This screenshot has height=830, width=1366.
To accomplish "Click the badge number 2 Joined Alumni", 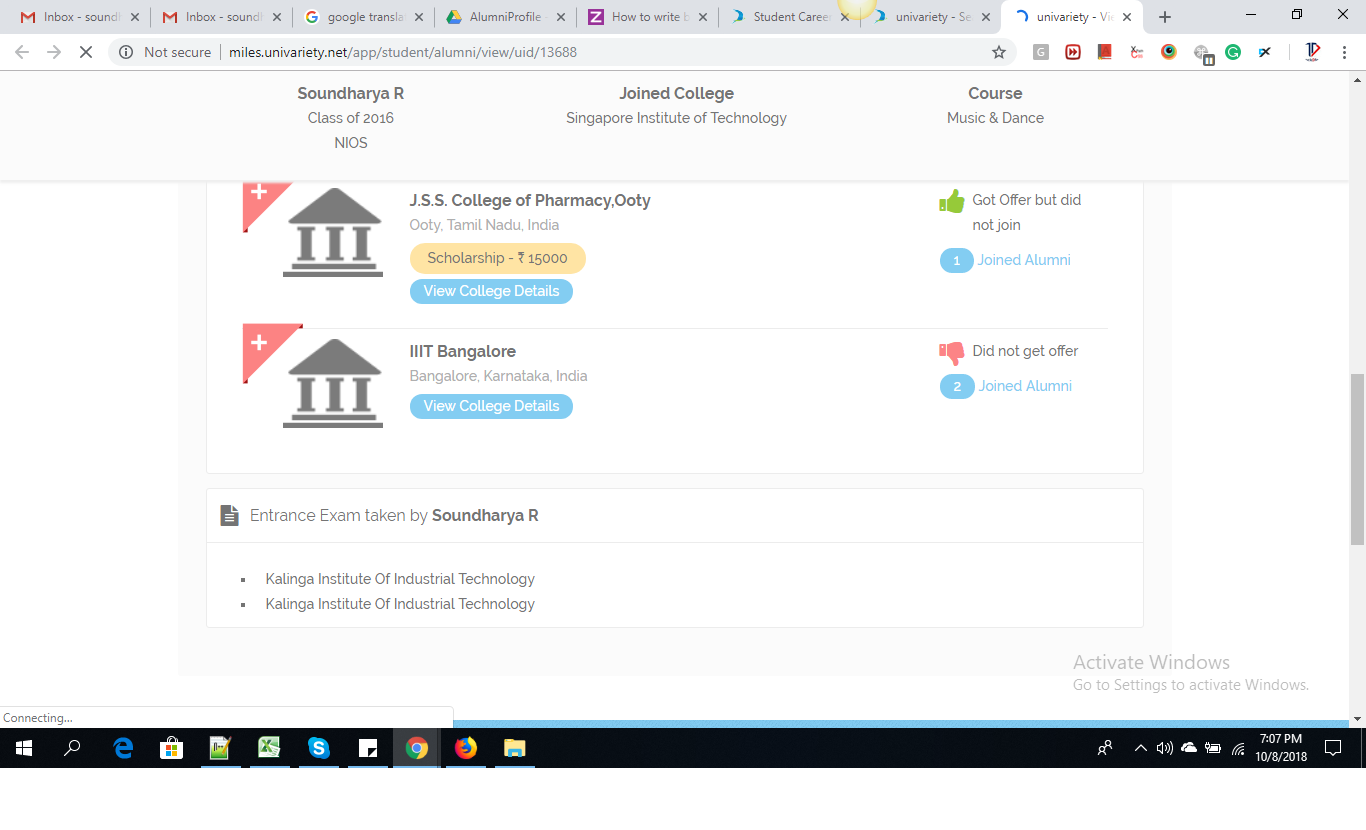I will 956,387.
